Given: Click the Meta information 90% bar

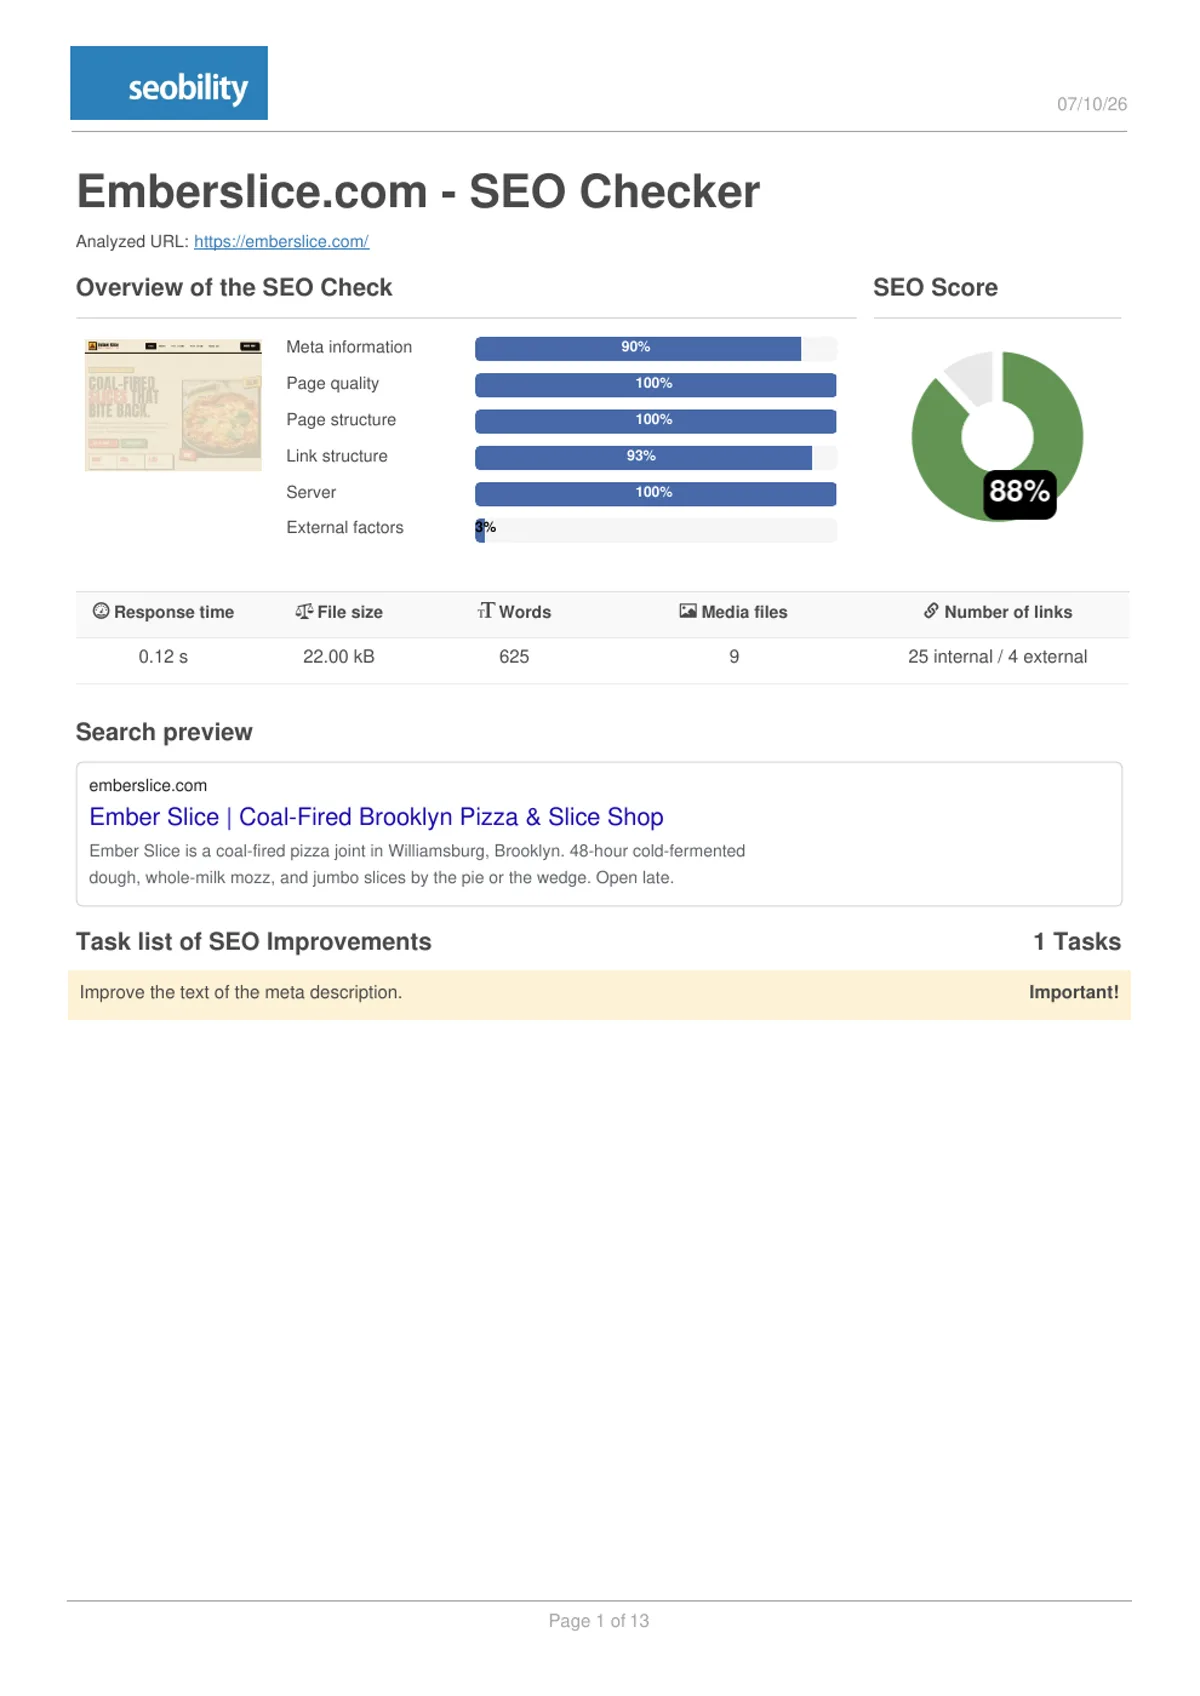Looking at the screenshot, I should tap(655, 348).
